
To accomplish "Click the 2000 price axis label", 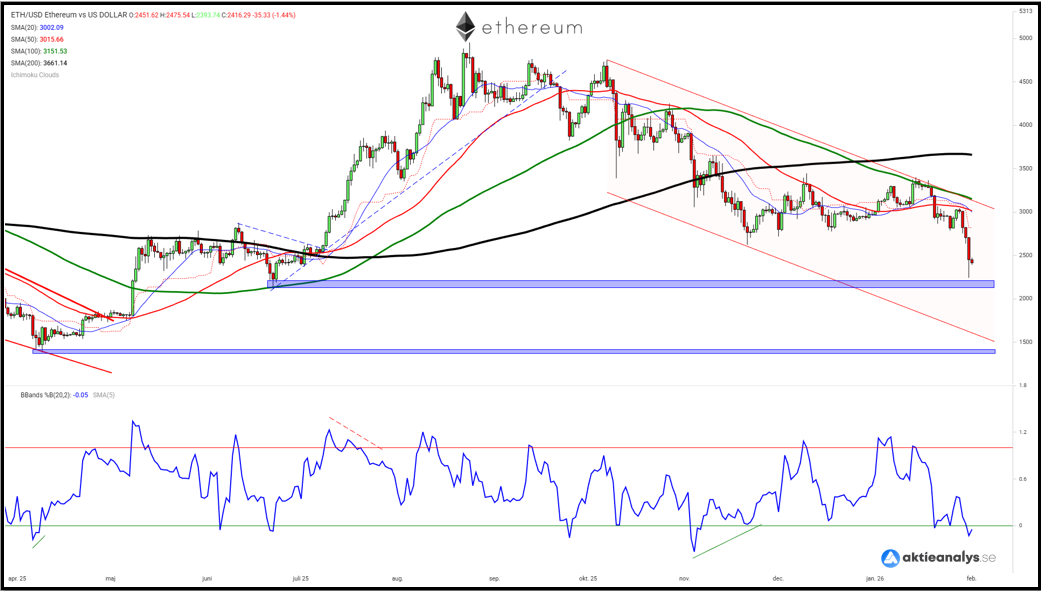I will tap(1025, 299).
